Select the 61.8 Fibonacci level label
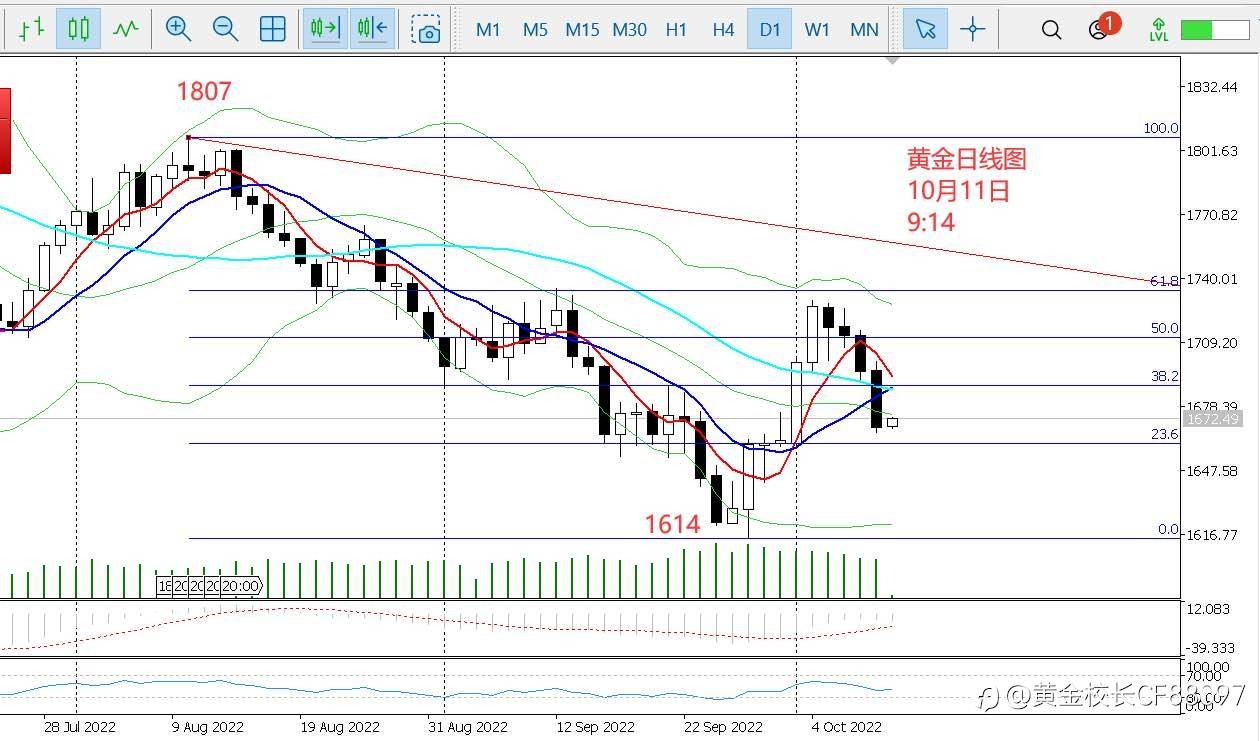1260x741 pixels. (1164, 282)
